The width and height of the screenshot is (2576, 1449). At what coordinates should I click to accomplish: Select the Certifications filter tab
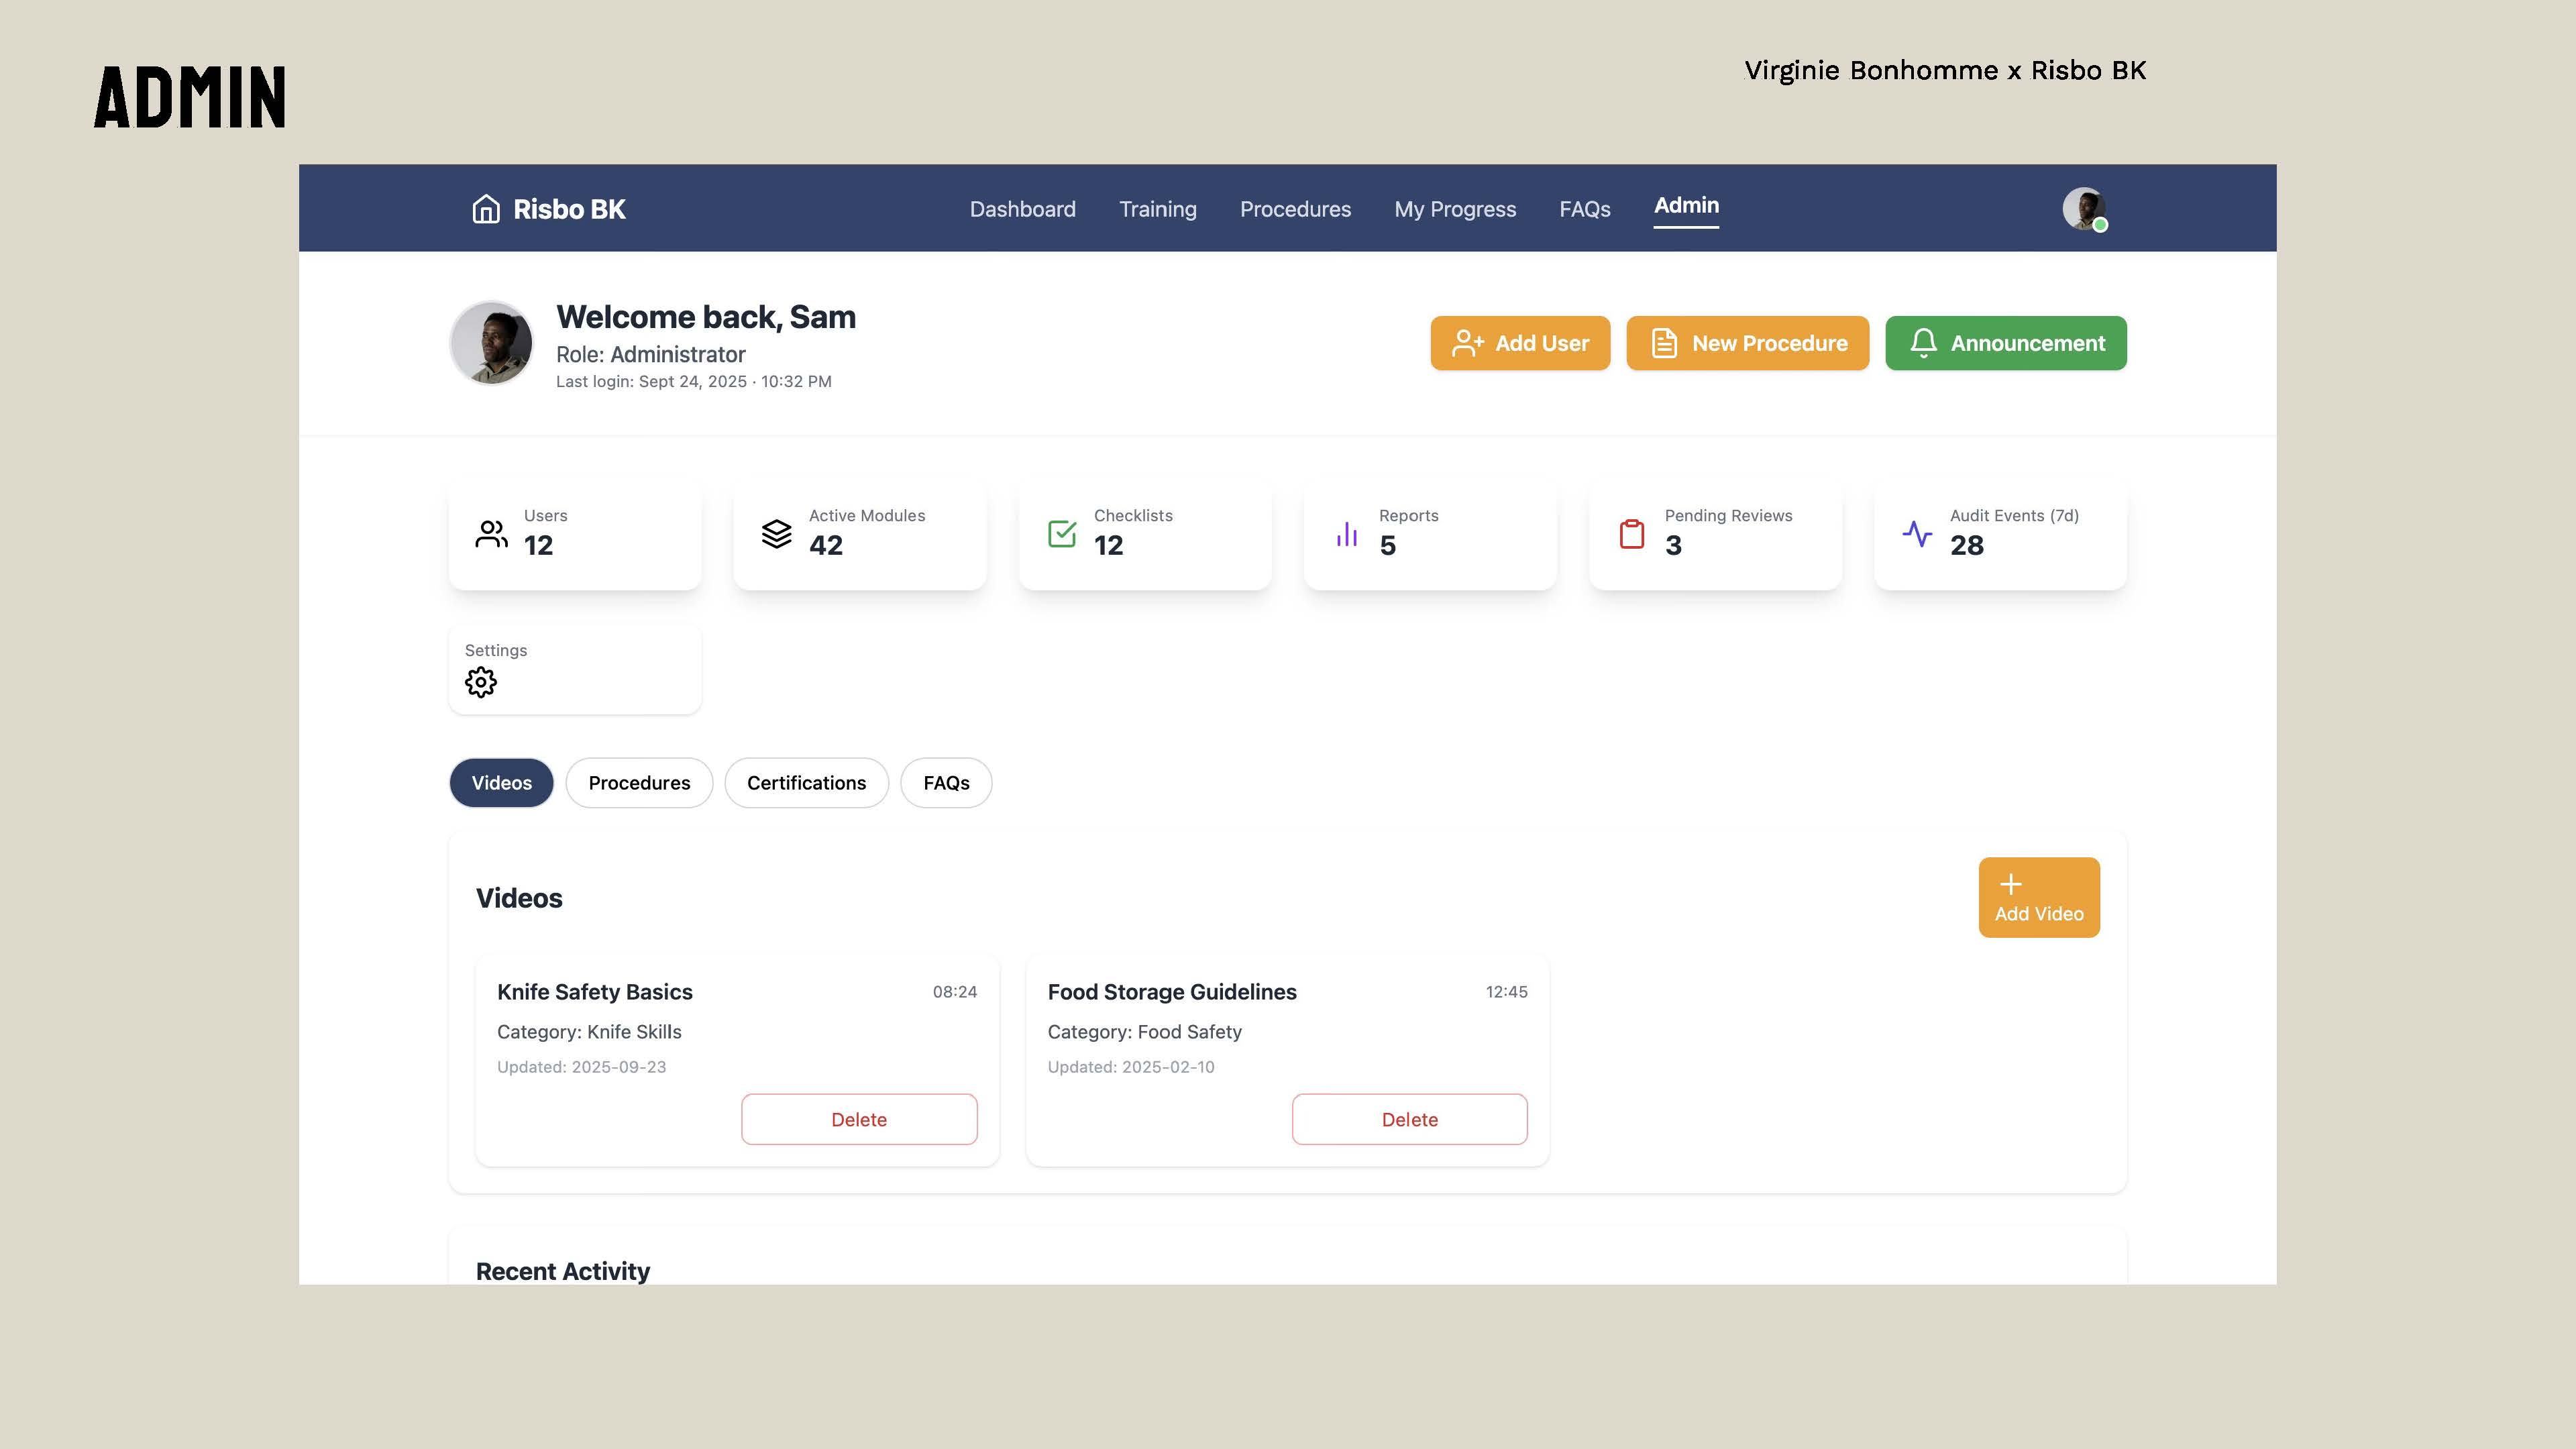[806, 783]
